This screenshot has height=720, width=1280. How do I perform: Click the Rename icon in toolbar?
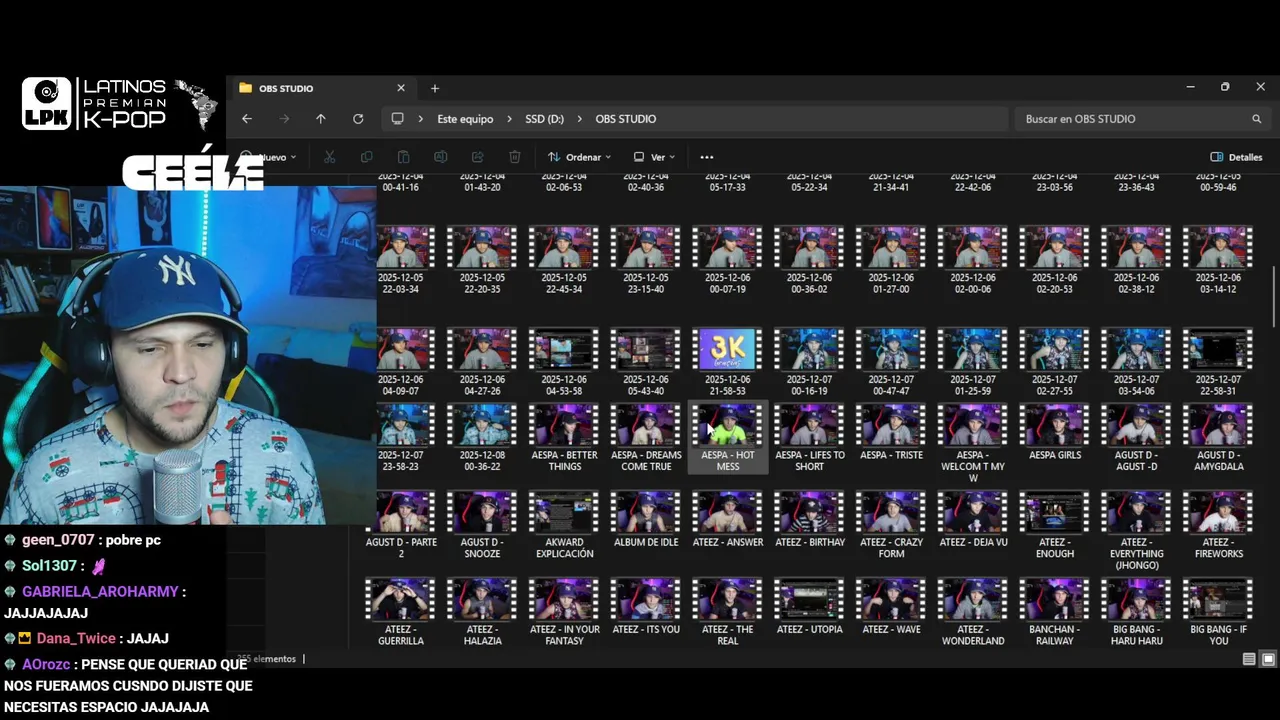[440, 157]
